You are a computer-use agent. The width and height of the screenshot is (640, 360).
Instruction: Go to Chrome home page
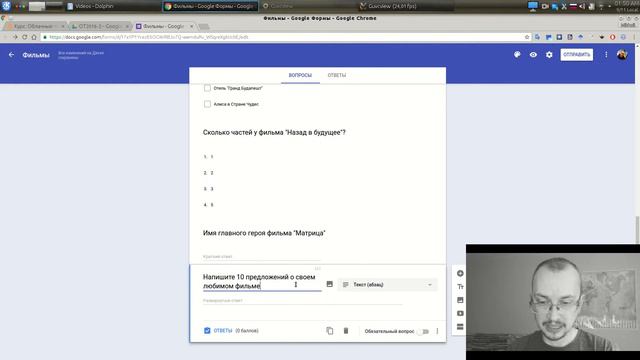tap(34, 37)
